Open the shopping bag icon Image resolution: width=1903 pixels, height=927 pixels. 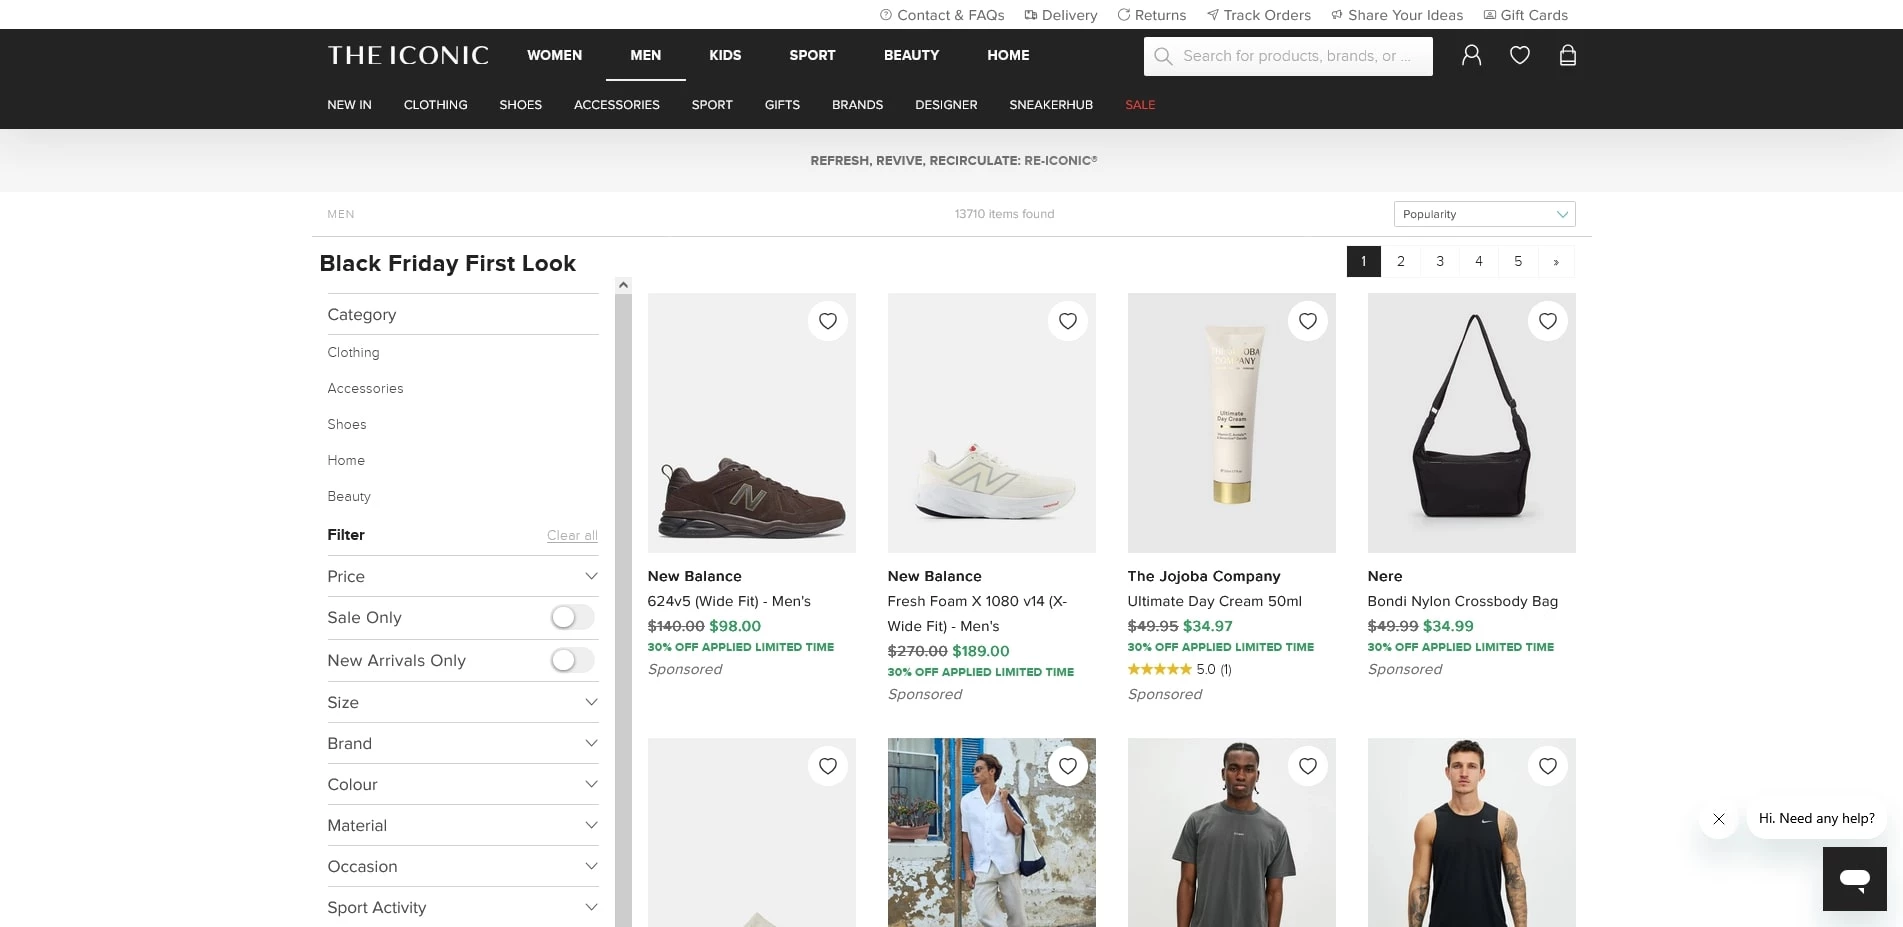pyautogui.click(x=1567, y=56)
